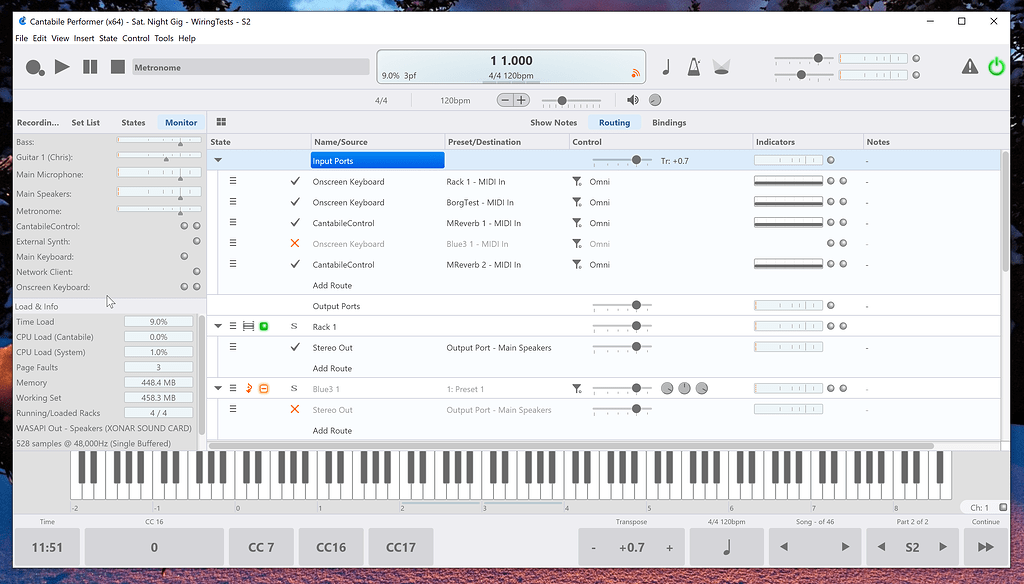The height and width of the screenshot is (584, 1024).
Task: Enable Blue3 1 Stereo Out route
Action: point(295,410)
